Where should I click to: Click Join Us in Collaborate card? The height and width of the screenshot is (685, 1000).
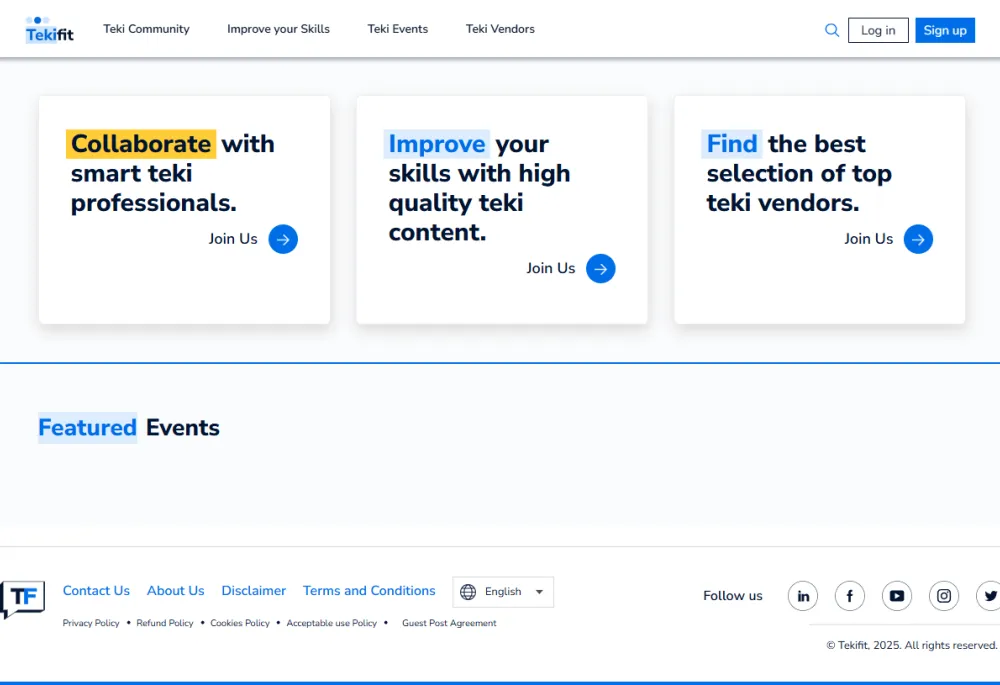pyautogui.click(x=233, y=239)
